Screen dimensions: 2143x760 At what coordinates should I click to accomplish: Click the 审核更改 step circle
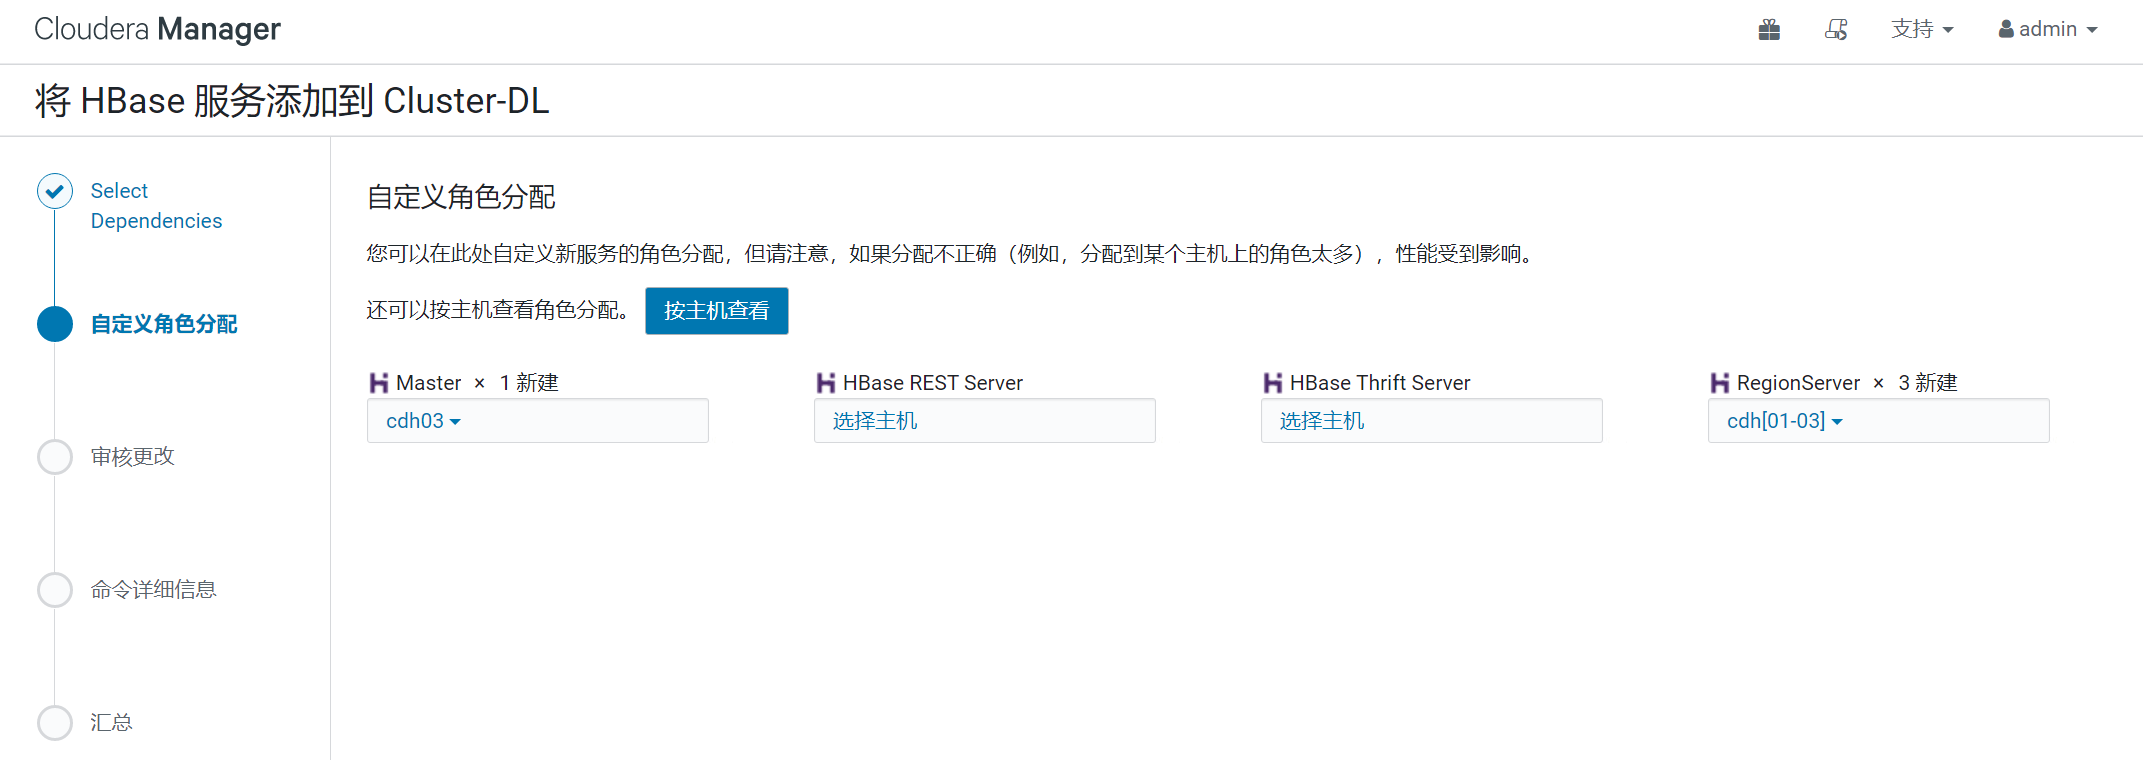55,457
